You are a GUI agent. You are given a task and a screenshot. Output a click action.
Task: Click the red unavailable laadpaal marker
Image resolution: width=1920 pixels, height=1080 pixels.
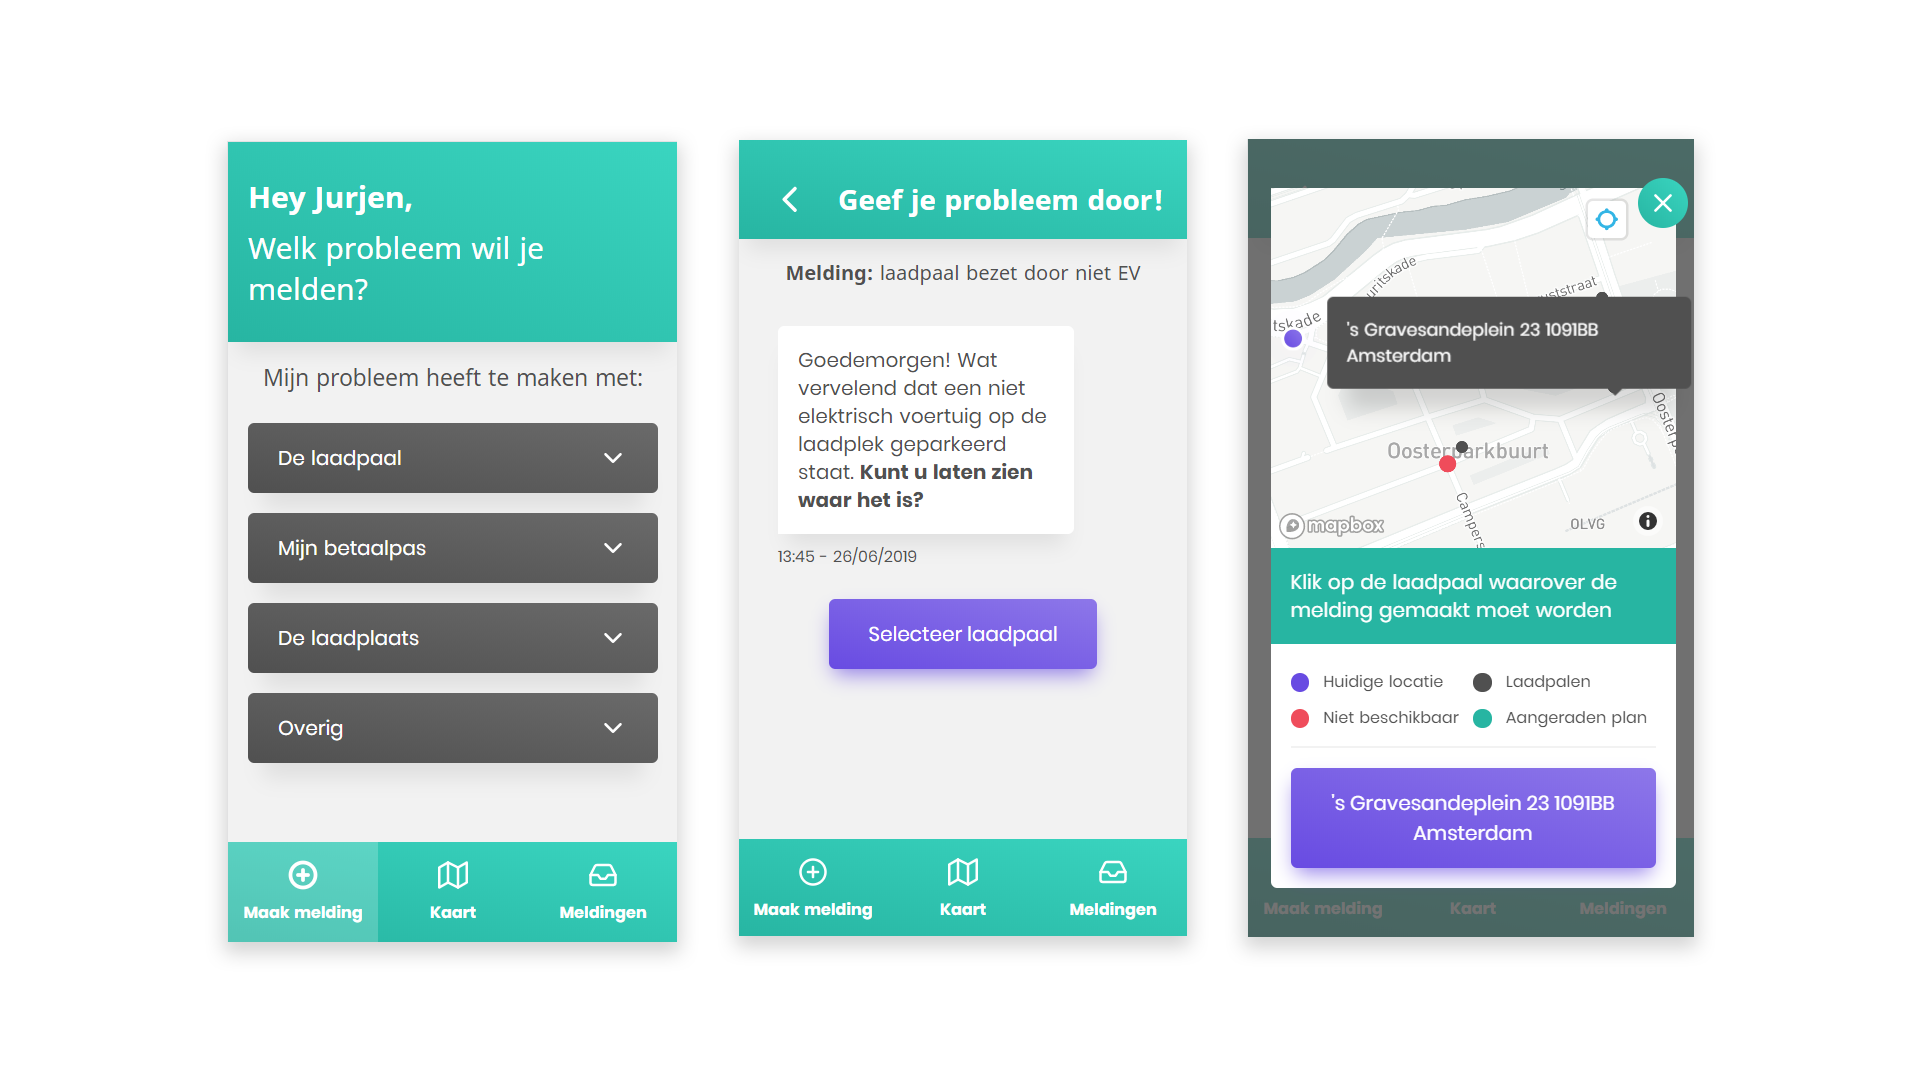tap(1447, 465)
